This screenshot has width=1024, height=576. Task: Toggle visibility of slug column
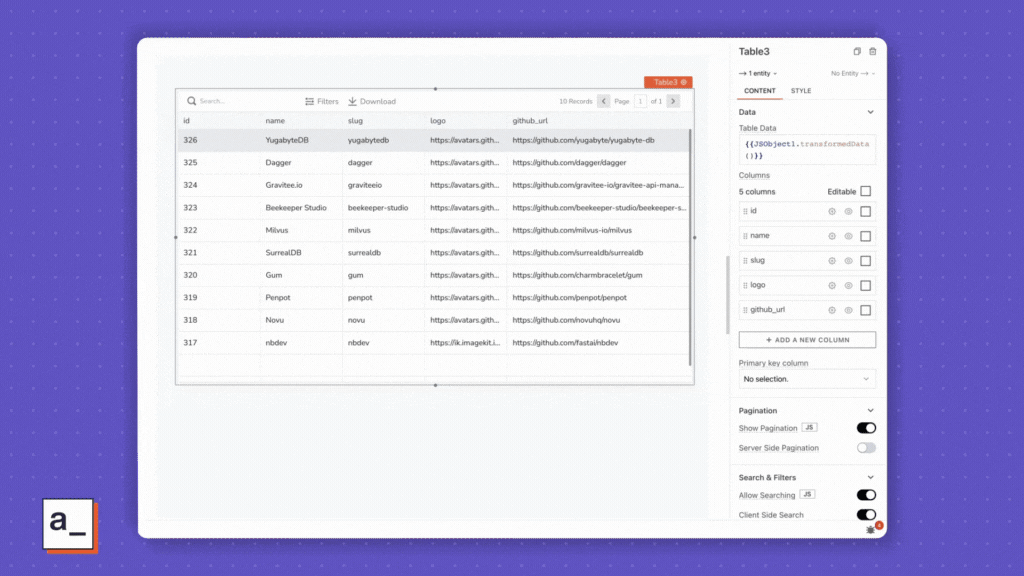coord(848,261)
